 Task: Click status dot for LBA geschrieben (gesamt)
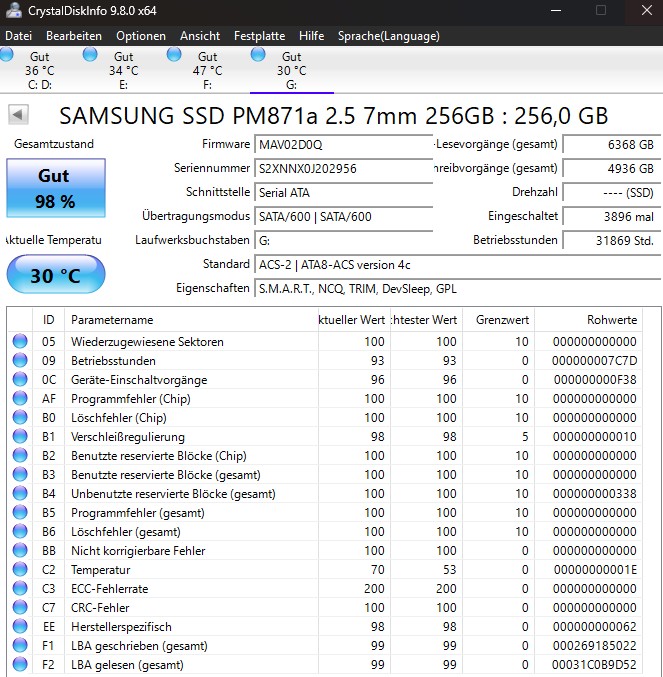[20, 645]
